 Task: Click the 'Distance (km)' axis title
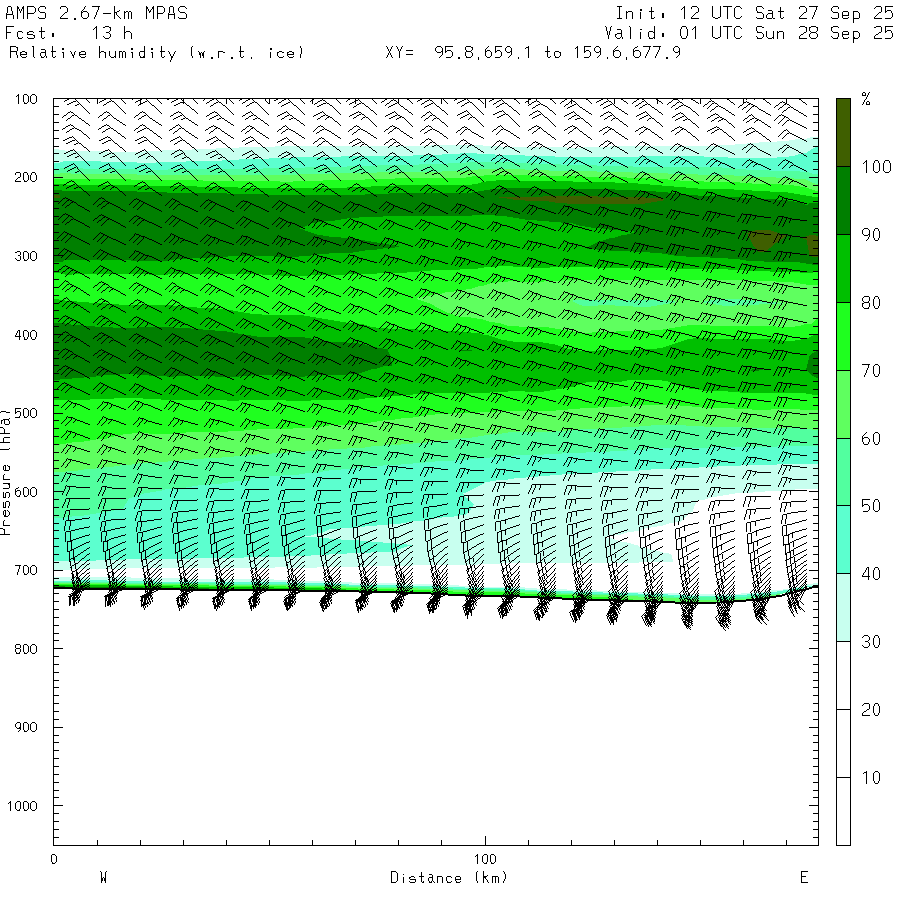click(449, 878)
